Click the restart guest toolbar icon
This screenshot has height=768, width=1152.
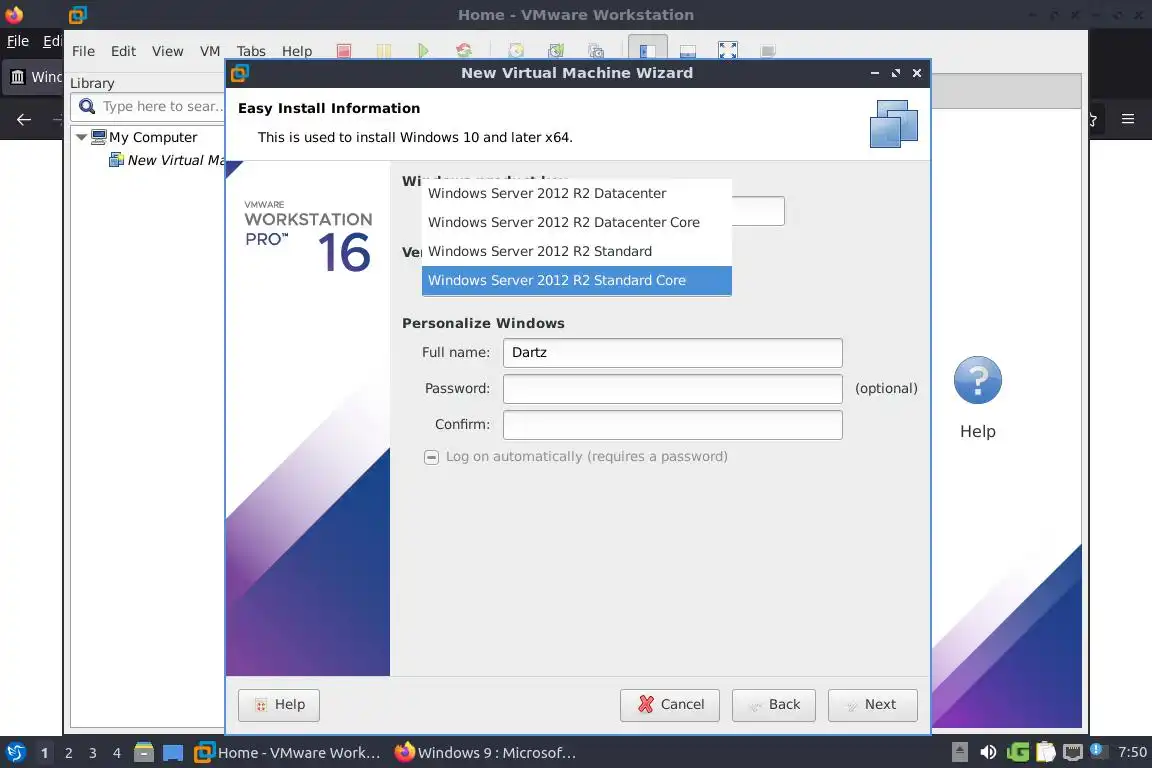[x=464, y=51]
